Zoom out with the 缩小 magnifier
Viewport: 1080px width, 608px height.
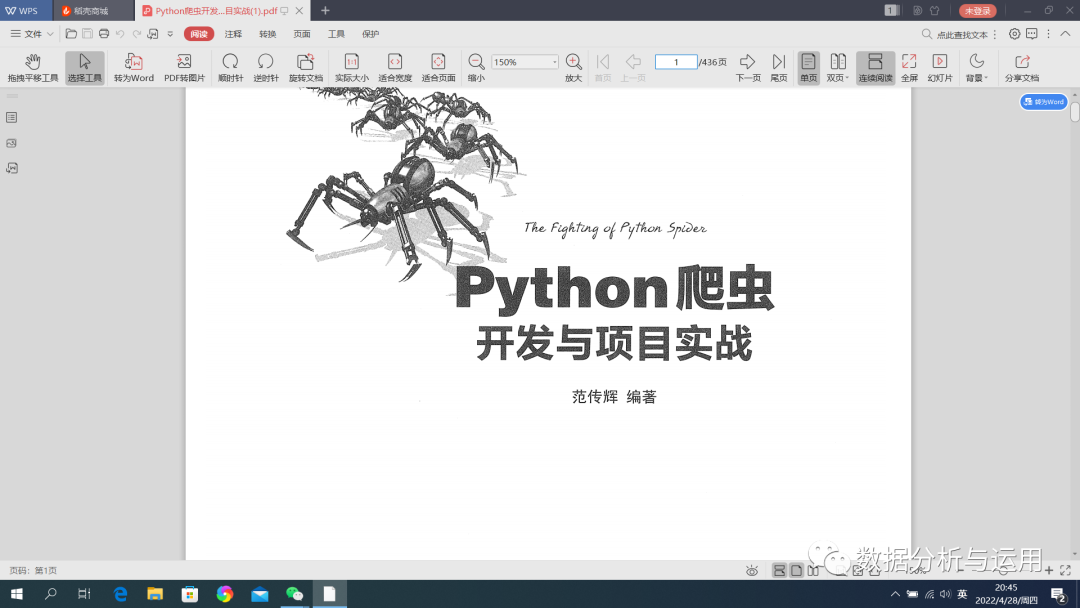point(476,67)
